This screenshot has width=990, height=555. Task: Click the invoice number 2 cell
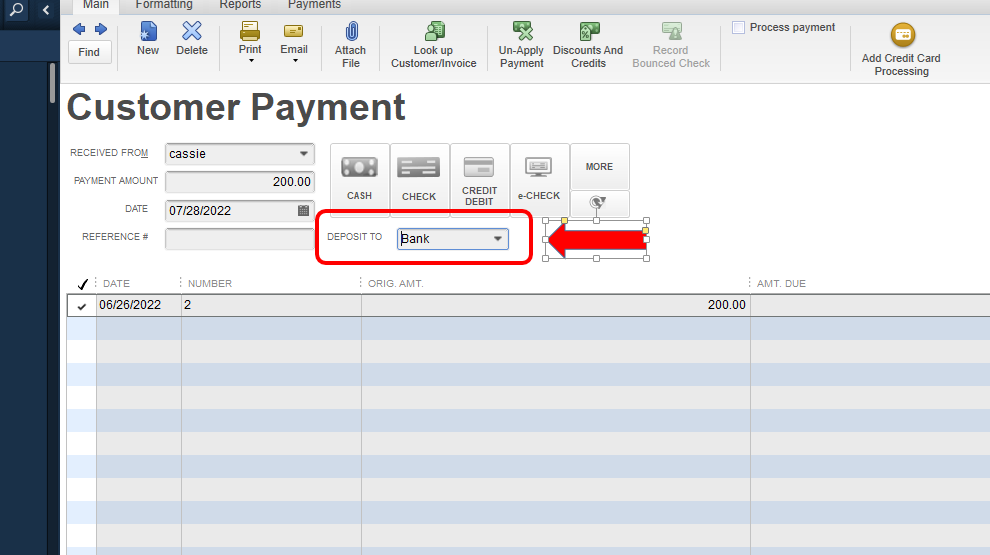click(x=271, y=305)
